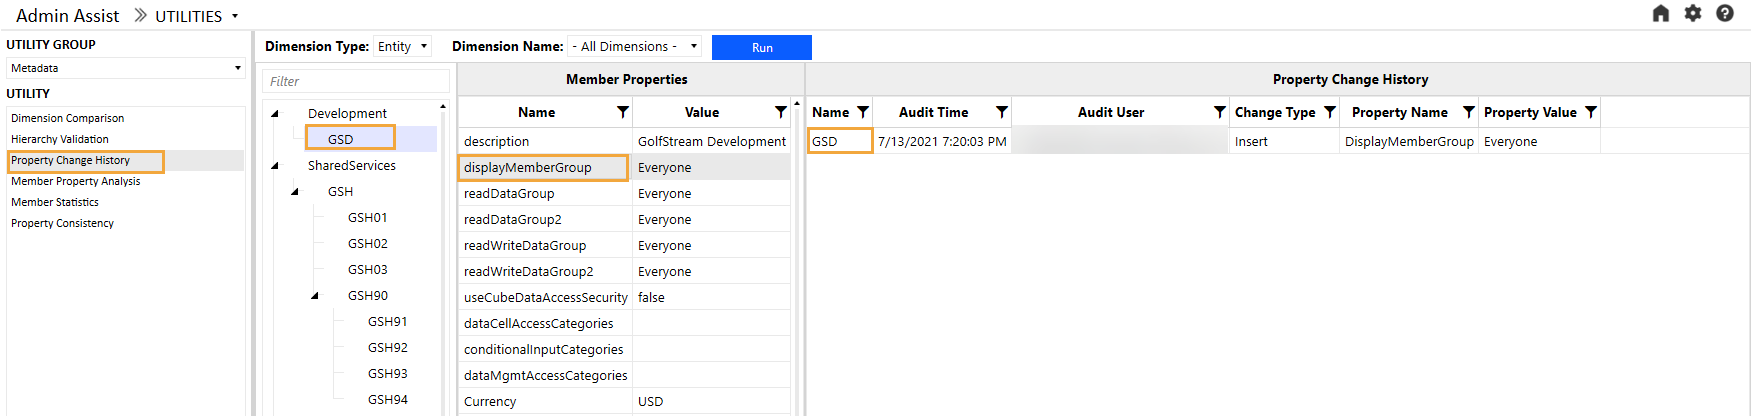Filter the Audit User column
The width and height of the screenshot is (1753, 416).
[1219, 112]
